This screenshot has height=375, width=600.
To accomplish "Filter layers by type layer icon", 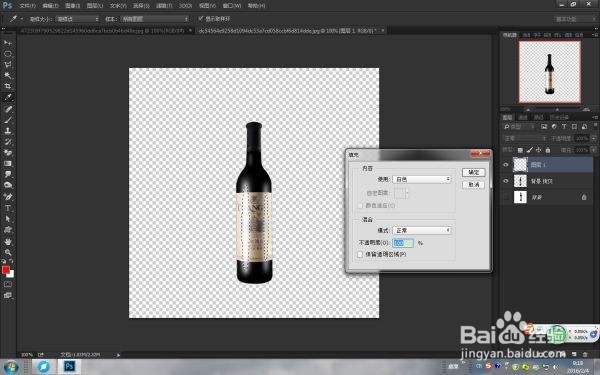I will (564, 127).
